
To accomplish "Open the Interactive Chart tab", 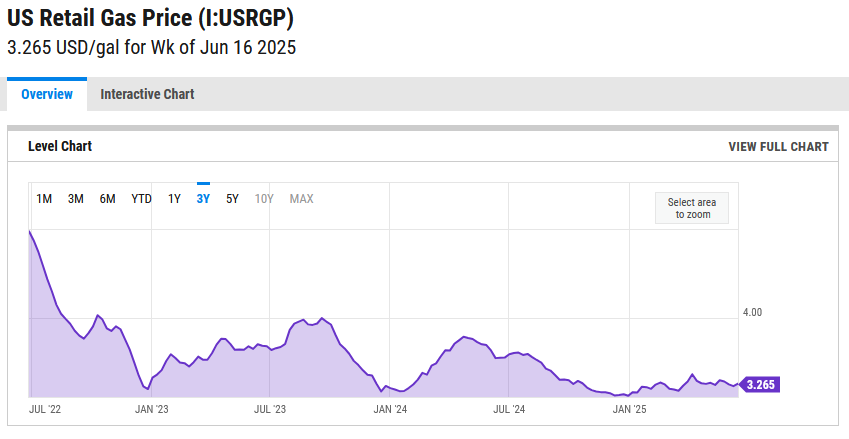I will click(x=147, y=94).
